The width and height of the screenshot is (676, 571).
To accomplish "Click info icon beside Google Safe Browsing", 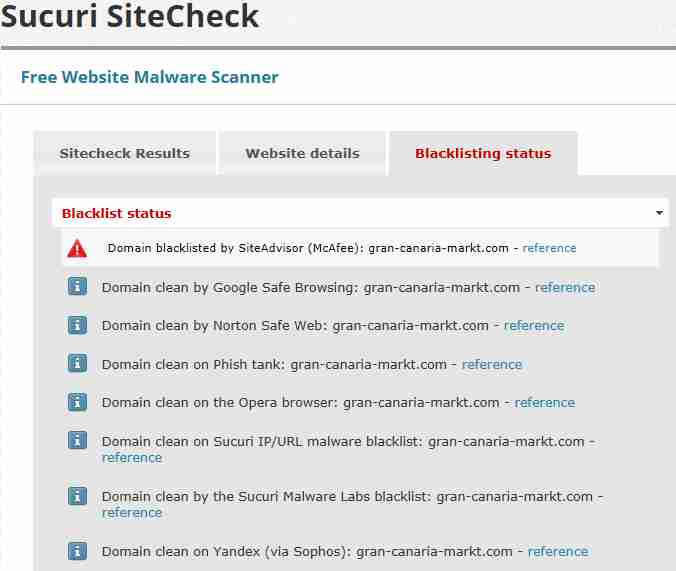I will pyautogui.click(x=77, y=287).
